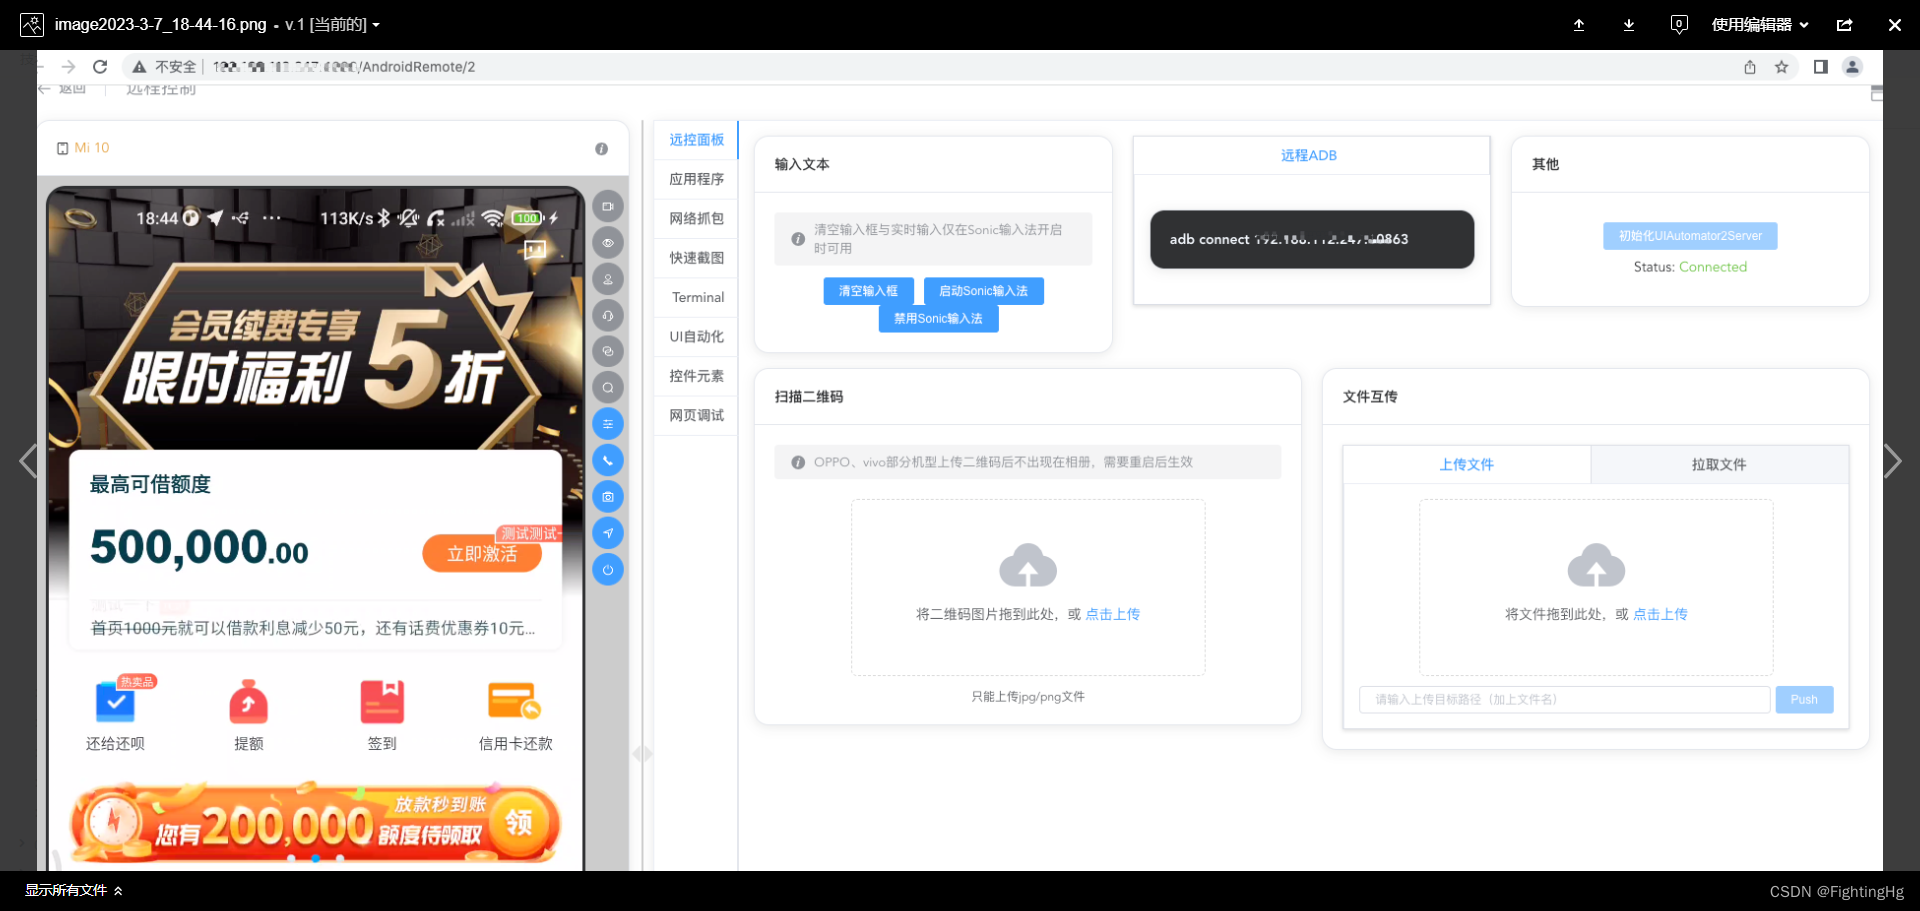Click the Connected status text
This screenshot has width=1920, height=911.
[1713, 267]
